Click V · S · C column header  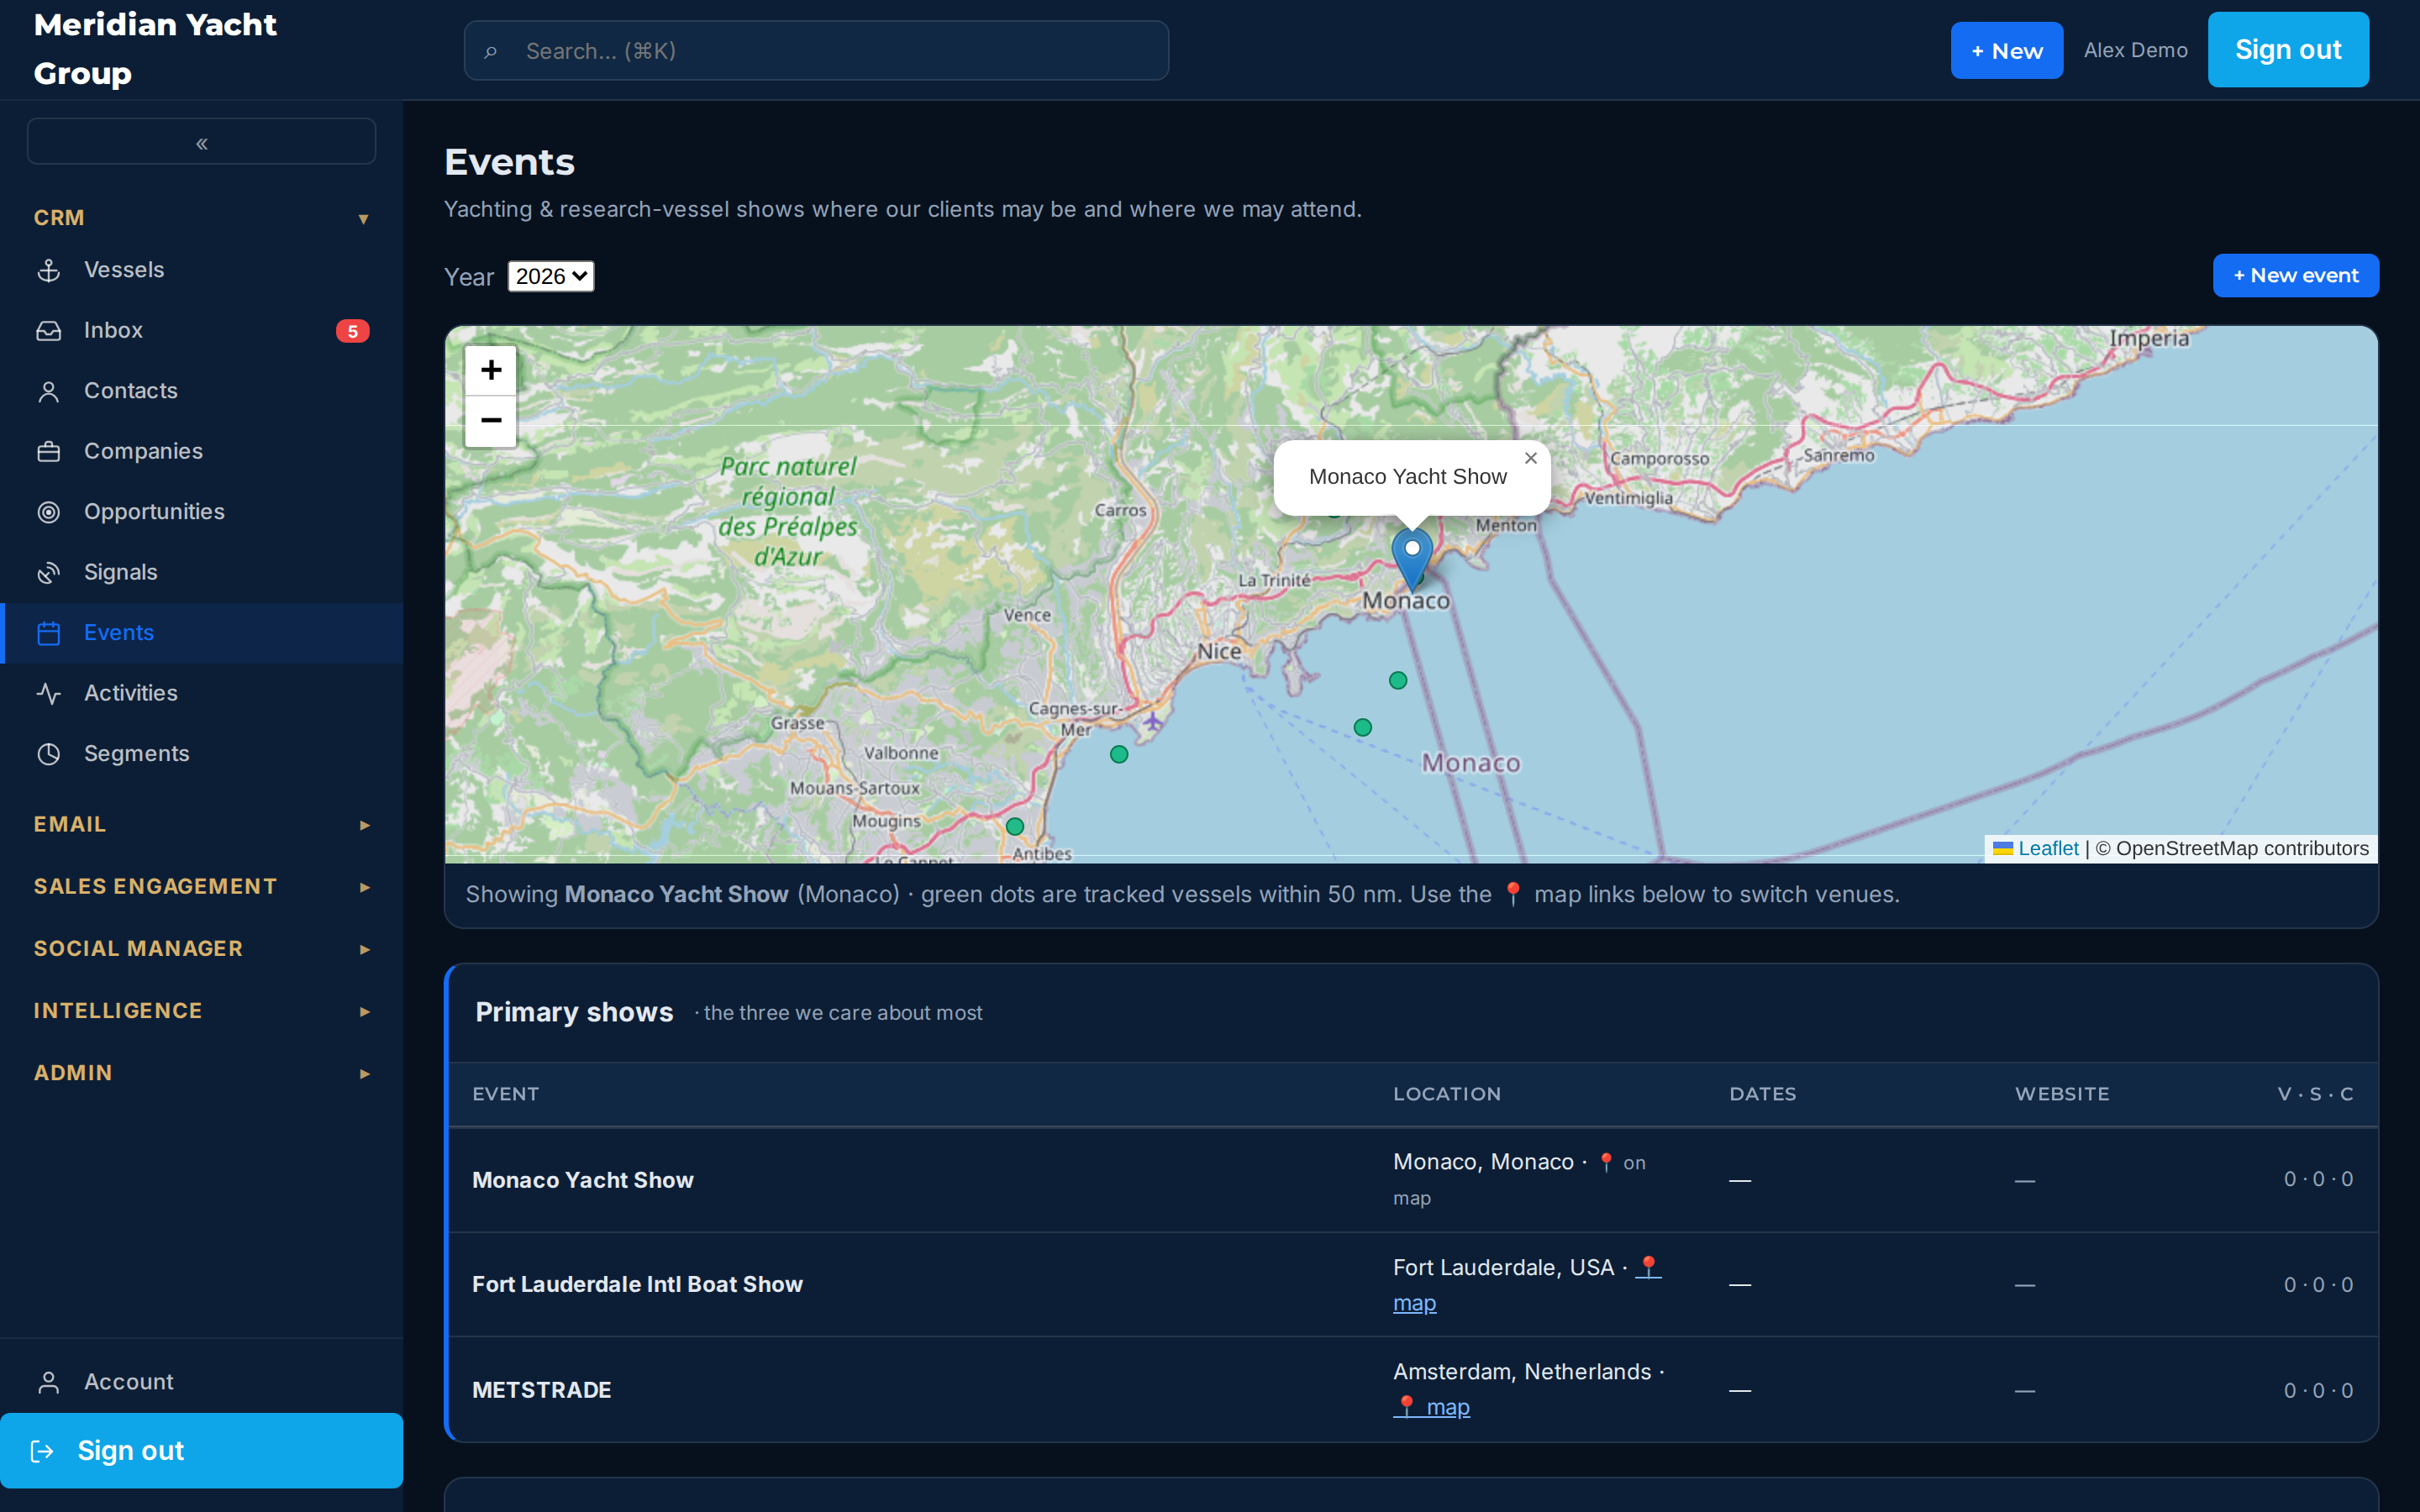point(2315,1094)
